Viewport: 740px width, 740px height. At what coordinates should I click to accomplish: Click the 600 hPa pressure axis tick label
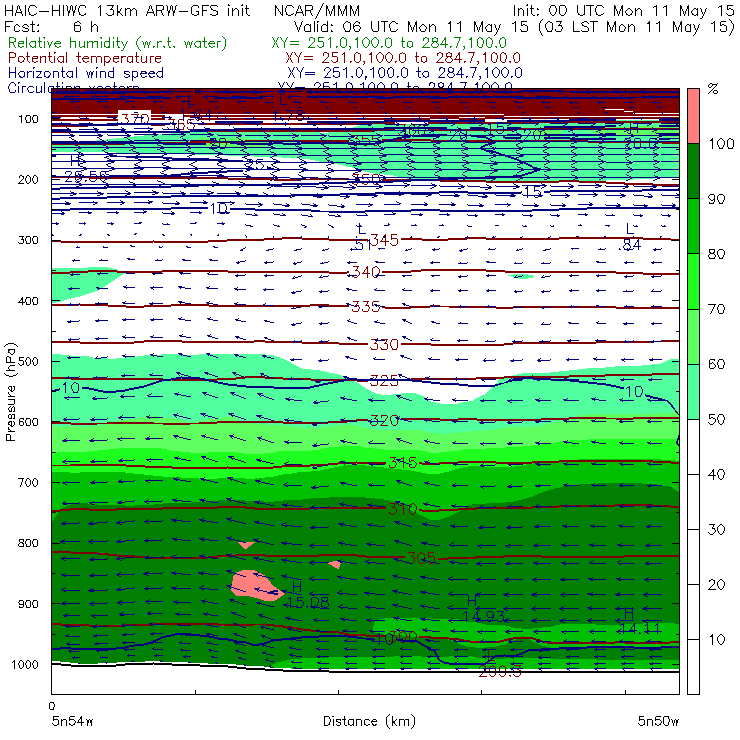coord(28,422)
